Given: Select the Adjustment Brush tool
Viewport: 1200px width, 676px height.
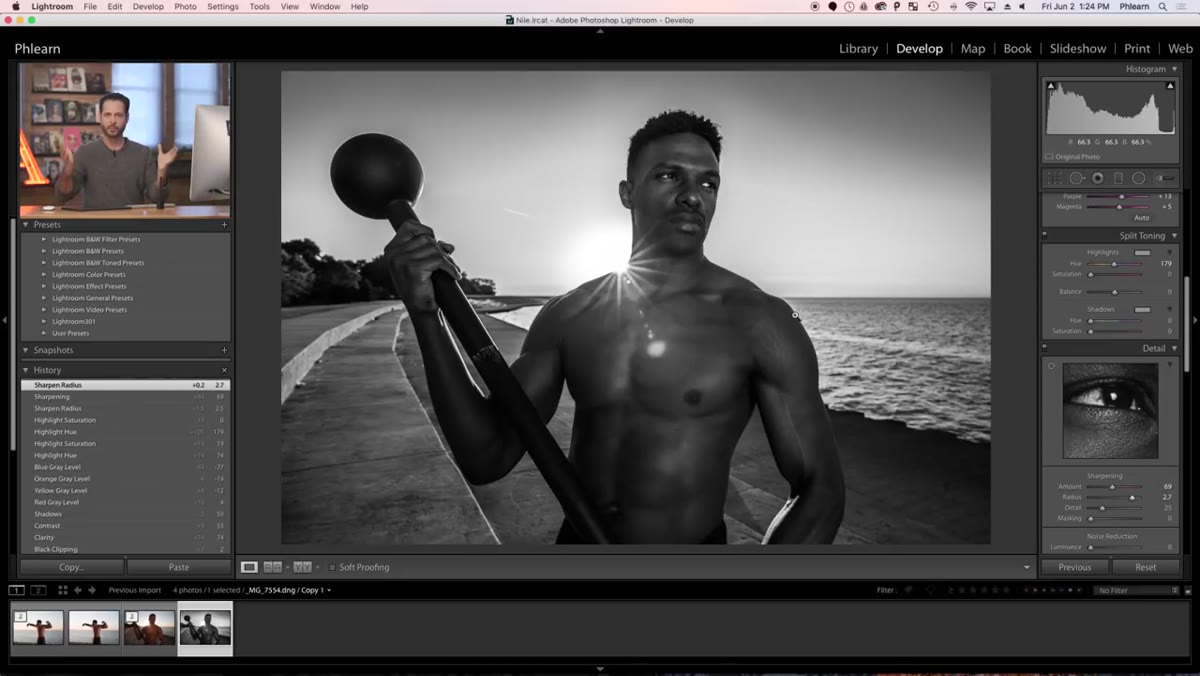Looking at the screenshot, I should 1165,178.
